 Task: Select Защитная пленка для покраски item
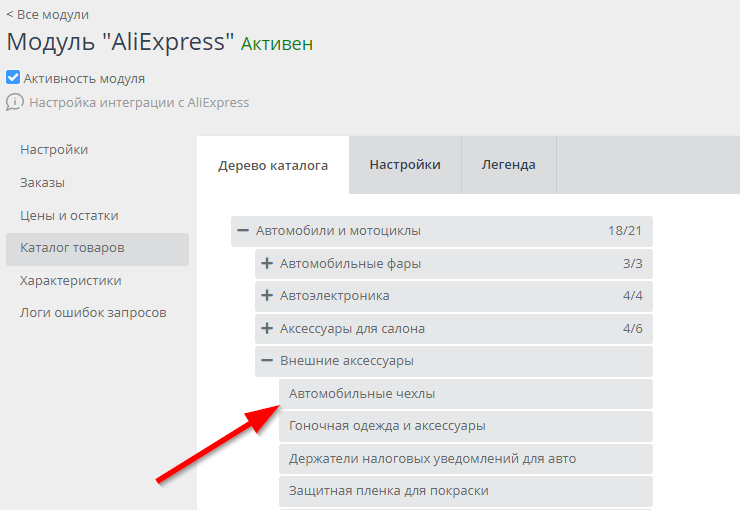(388, 491)
